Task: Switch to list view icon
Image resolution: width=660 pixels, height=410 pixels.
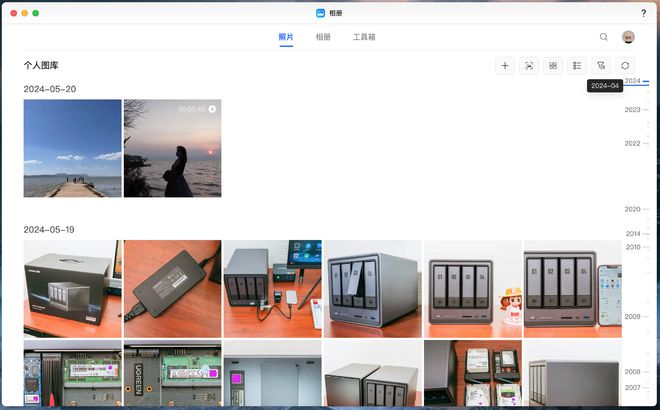Action: (577, 66)
